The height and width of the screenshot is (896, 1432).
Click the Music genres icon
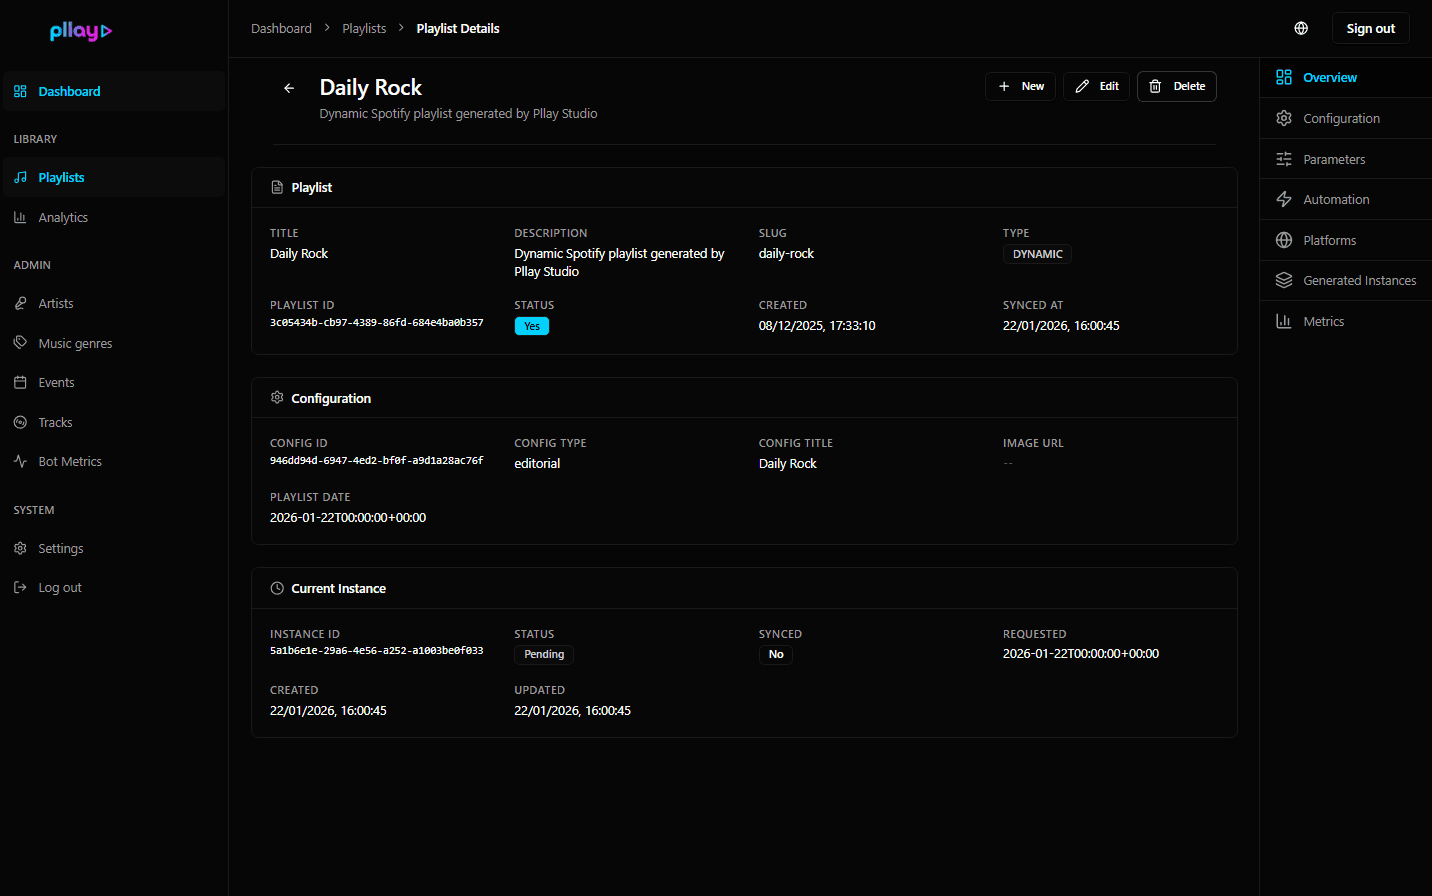pos(21,342)
